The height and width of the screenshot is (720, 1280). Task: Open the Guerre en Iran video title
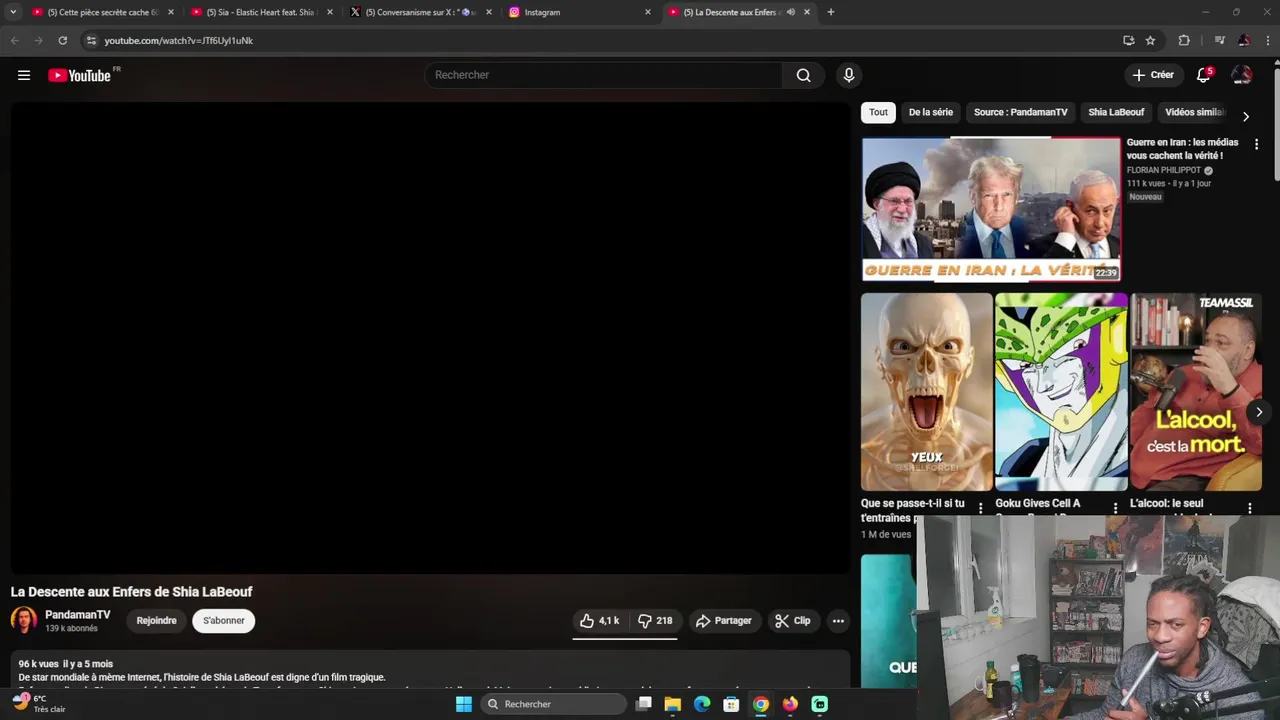click(x=1182, y=149)
